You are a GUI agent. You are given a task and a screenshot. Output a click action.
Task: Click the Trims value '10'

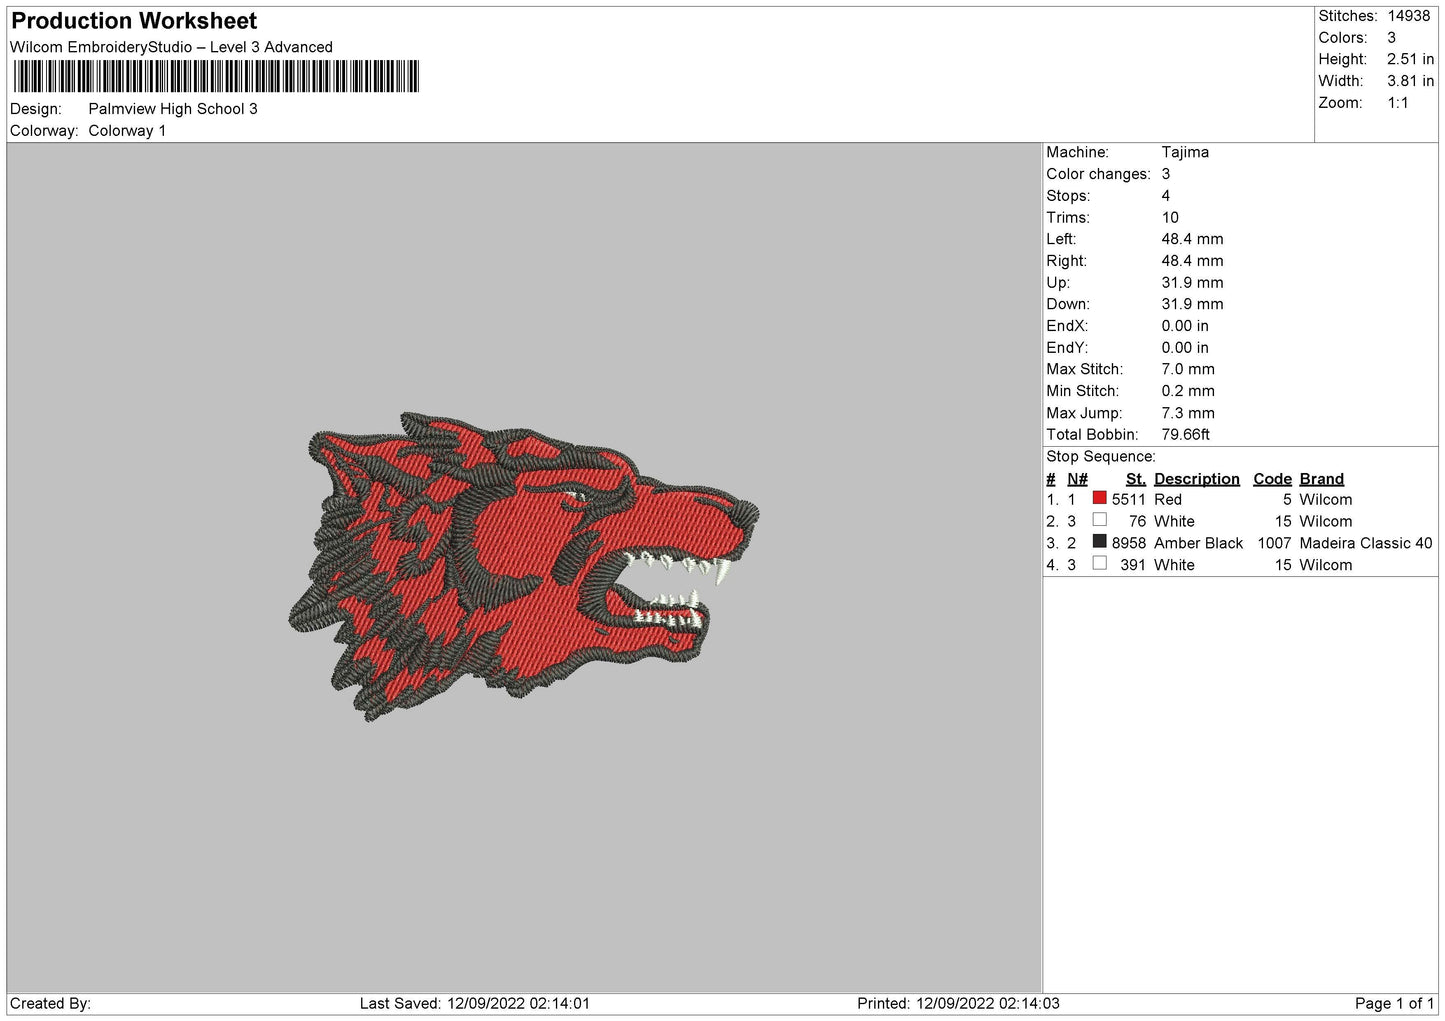[x=1170, y=218]
